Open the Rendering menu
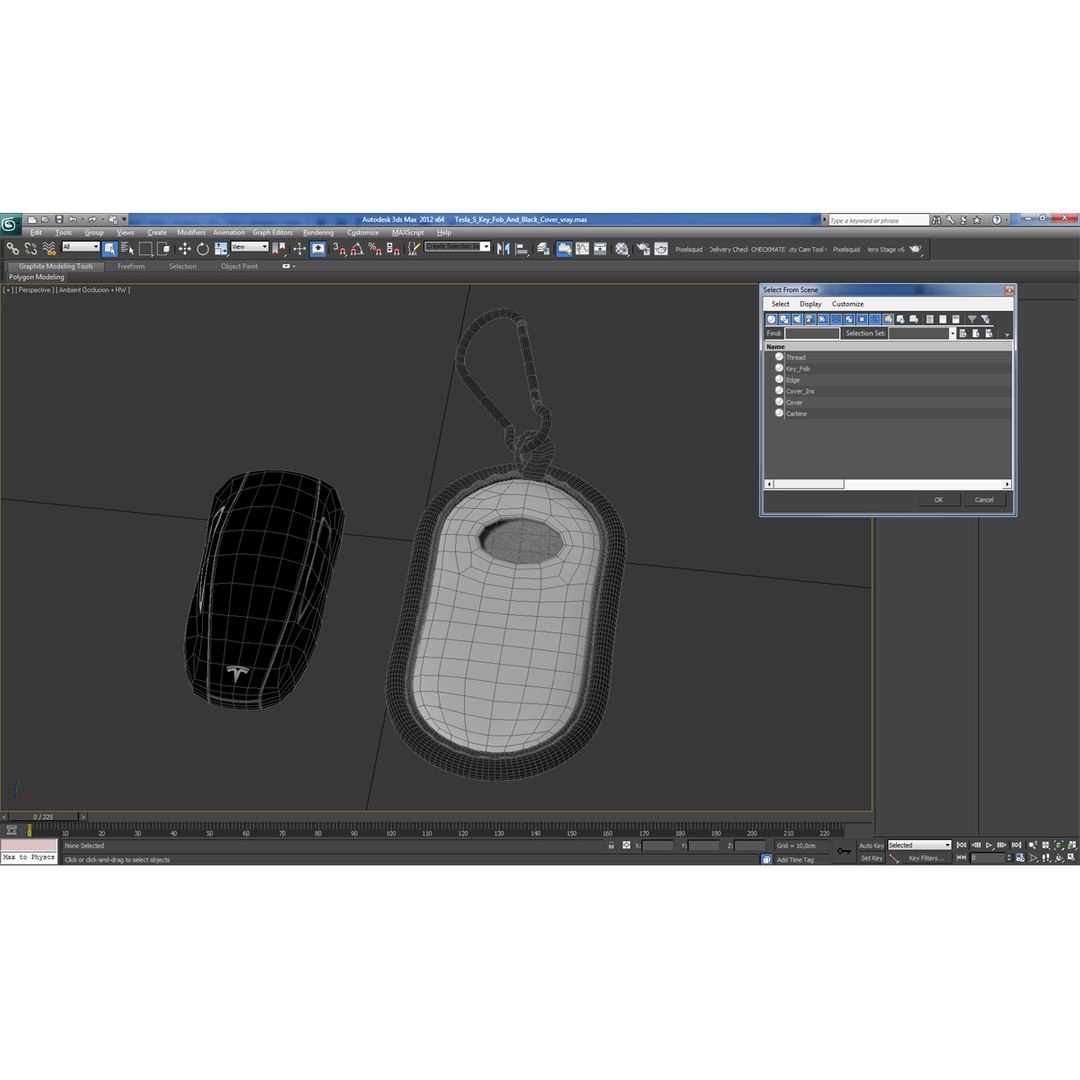 tap(318, 233)
